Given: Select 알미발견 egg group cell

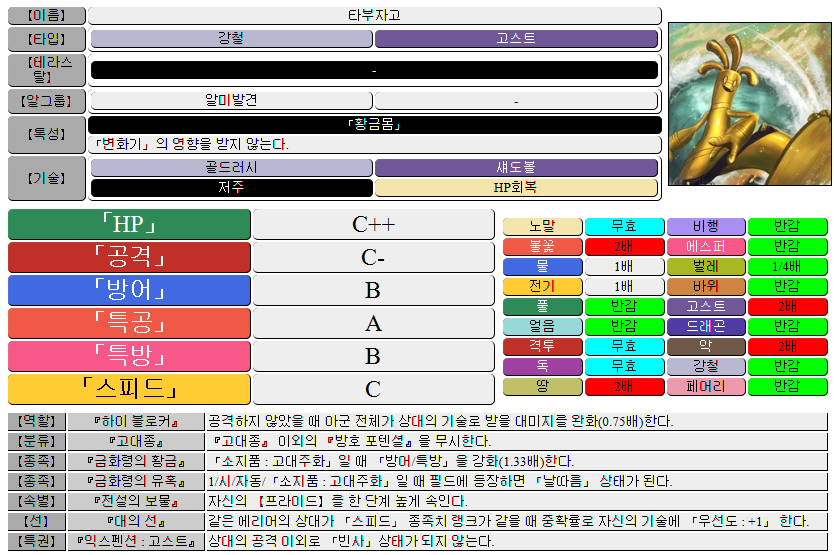Looking at the screenshot, I should point(231,101).
